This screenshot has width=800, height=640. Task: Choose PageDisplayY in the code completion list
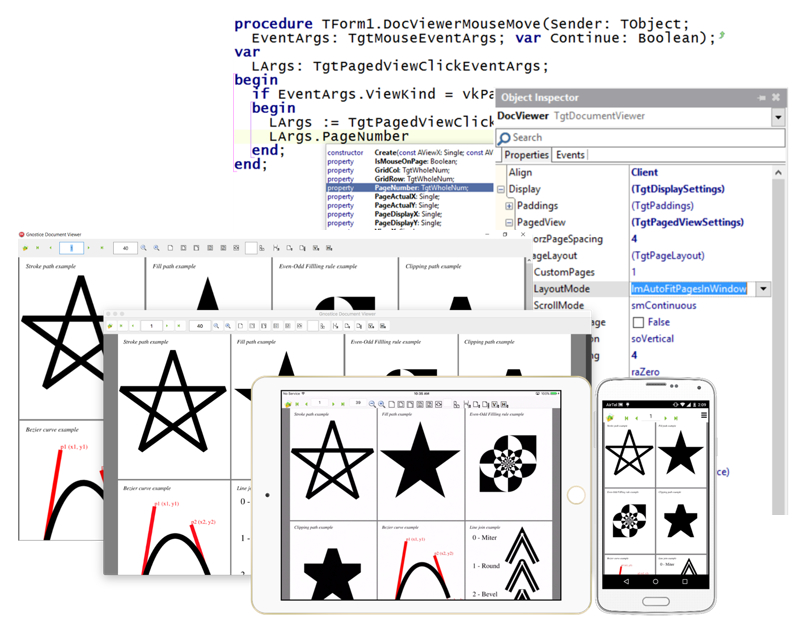tap(410, 223)
